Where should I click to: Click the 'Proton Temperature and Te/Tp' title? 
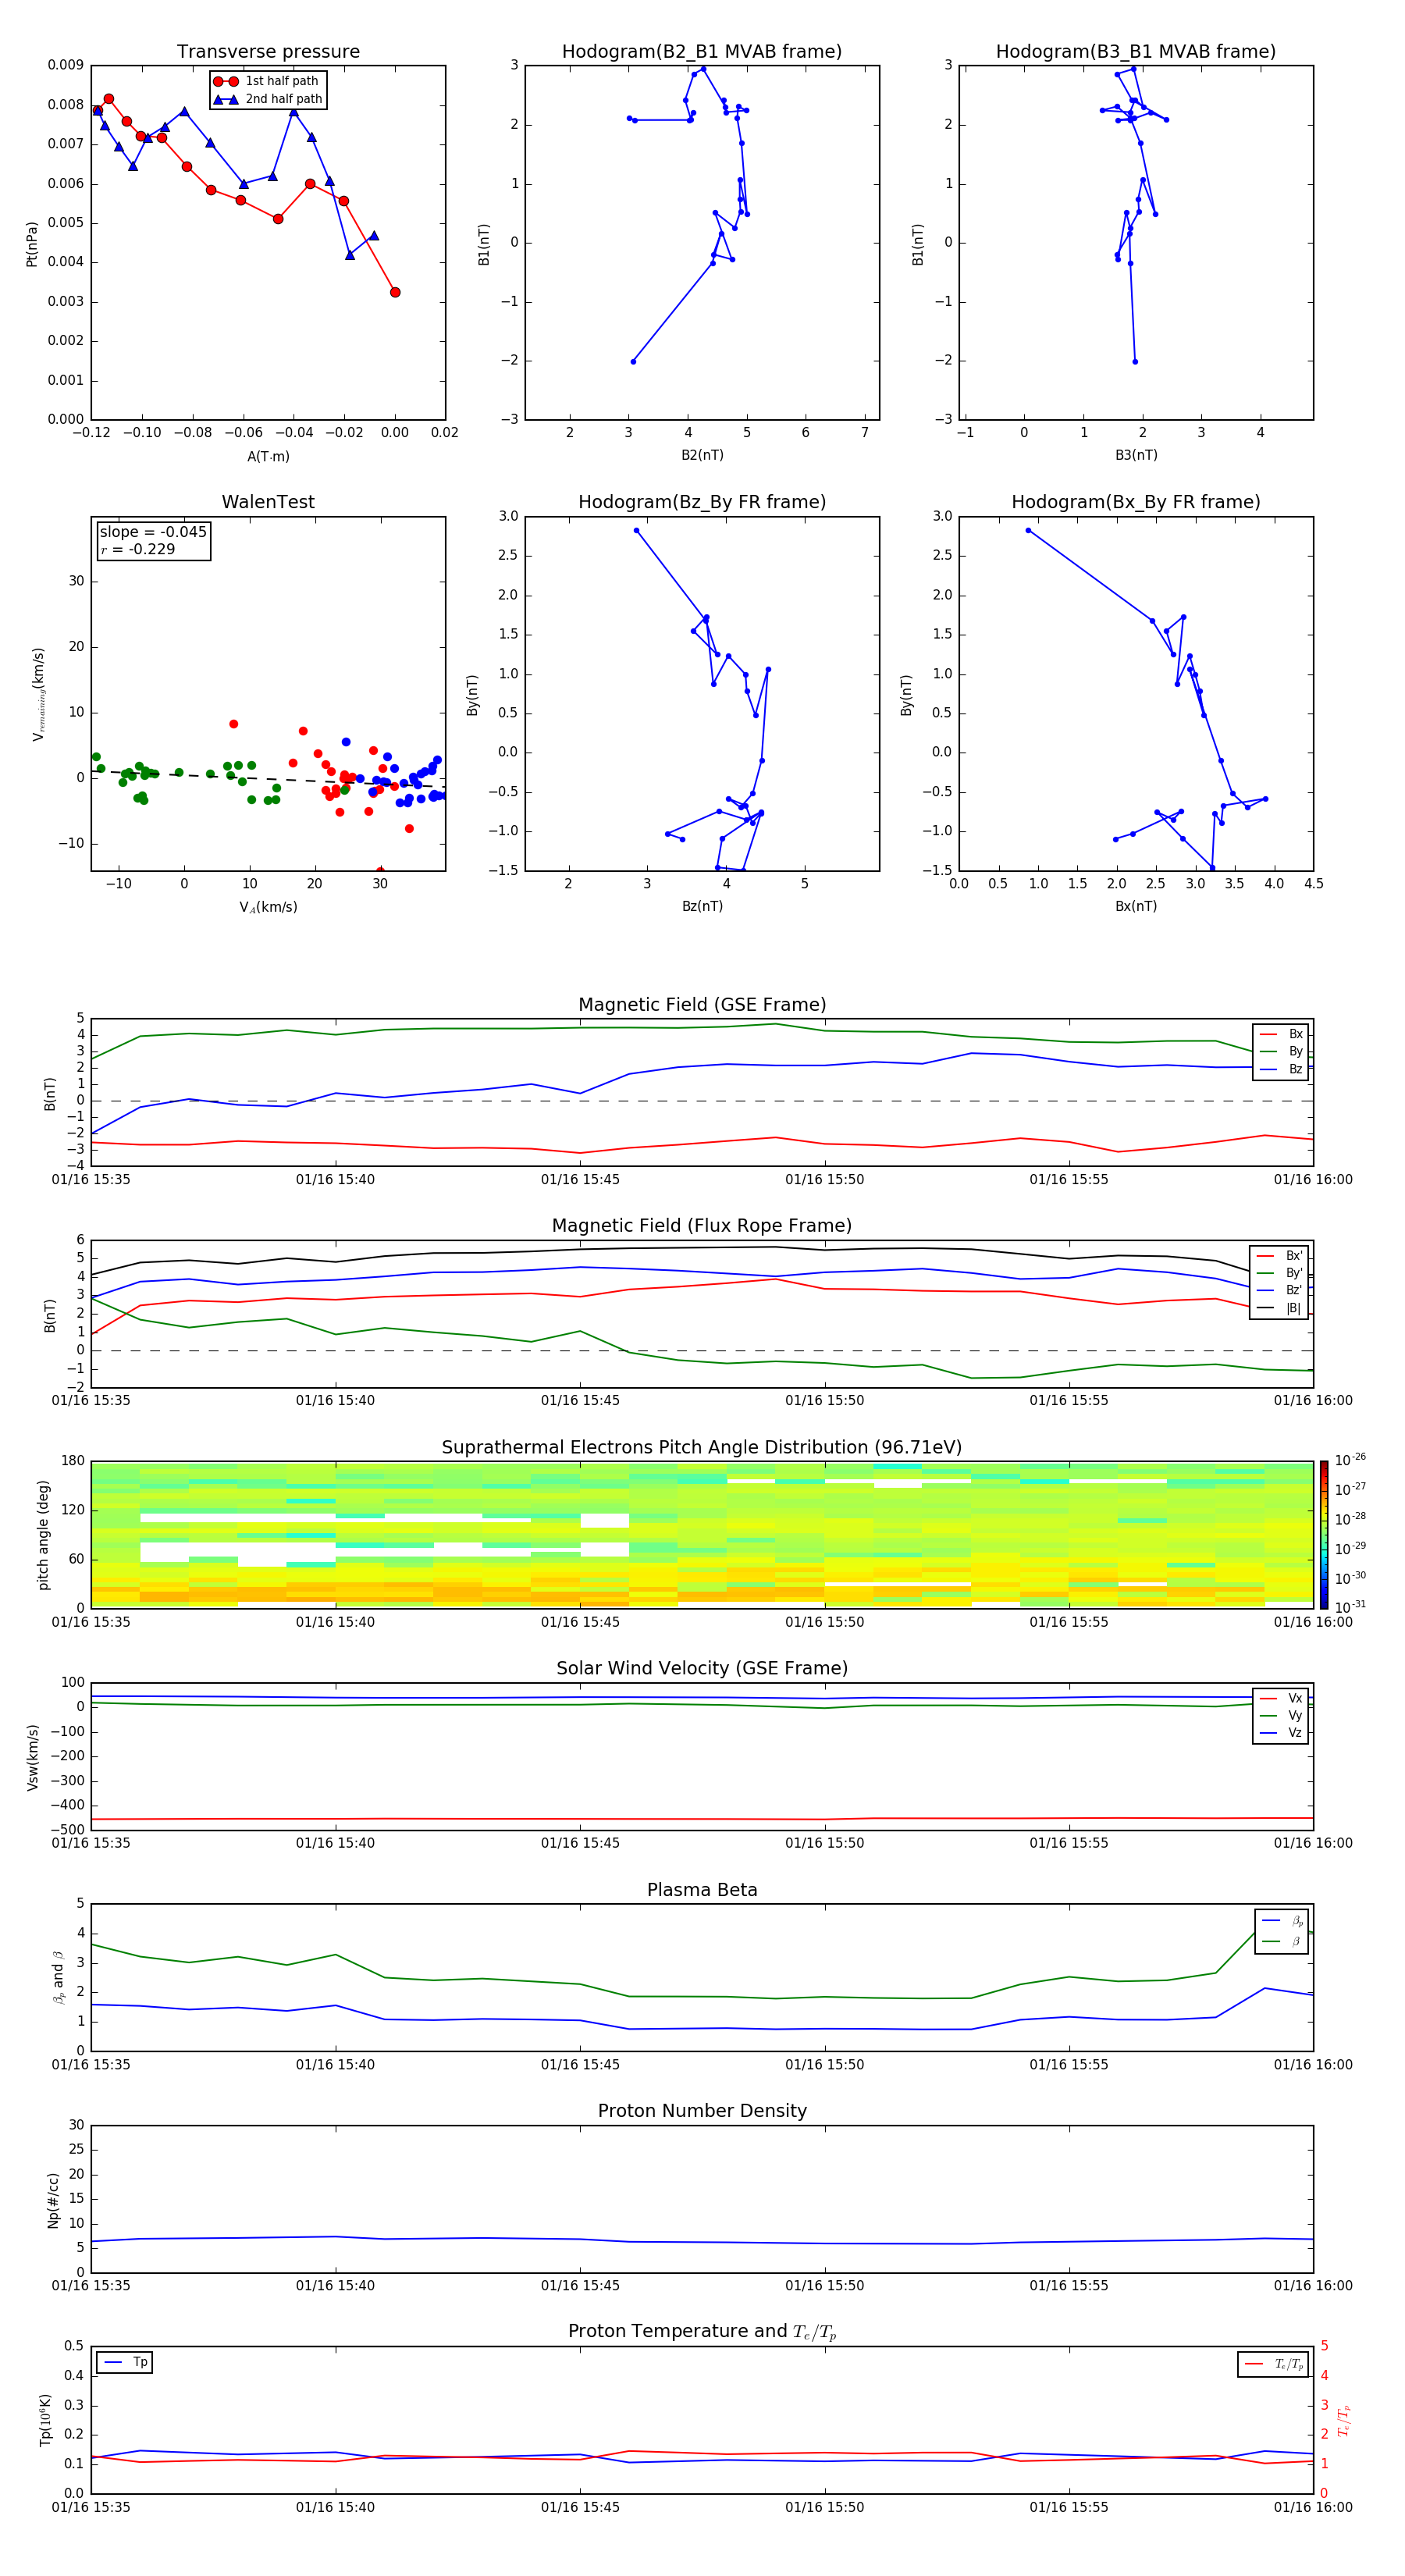[702, 2332]
